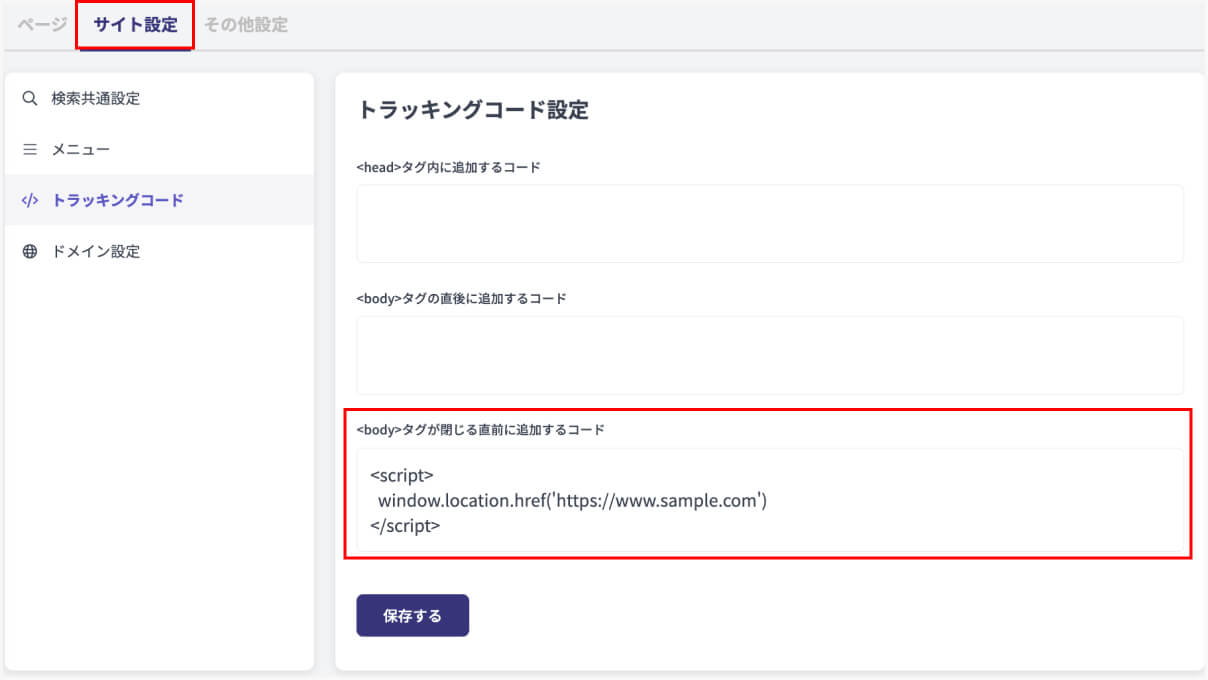Click the opening <script> line in the code
This screenshot has width=1208, height=680.
[402, 476]
